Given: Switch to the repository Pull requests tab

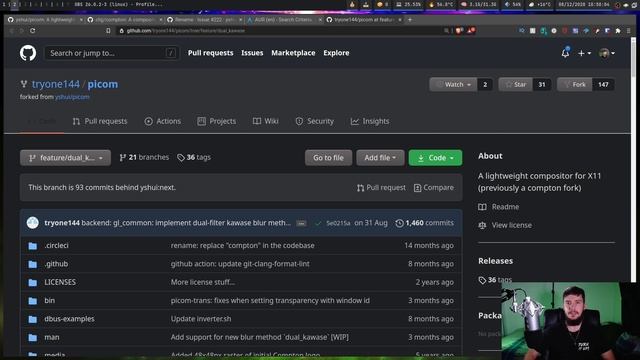Looking at the screenshot, I should pyautogui.click(x=100, y=121).
